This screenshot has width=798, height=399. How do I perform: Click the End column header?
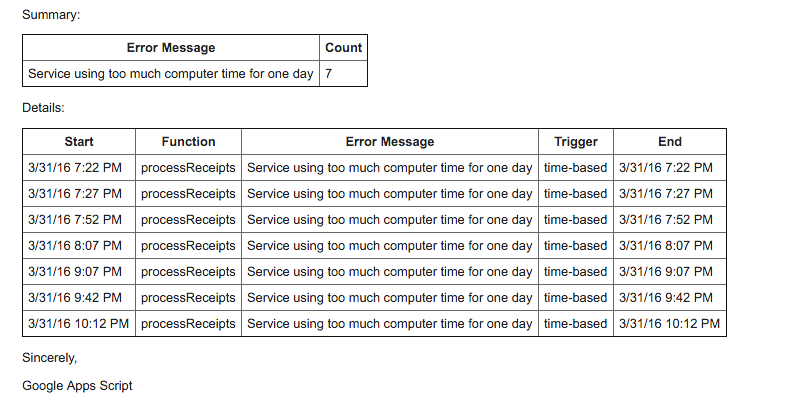coord(670,141)
